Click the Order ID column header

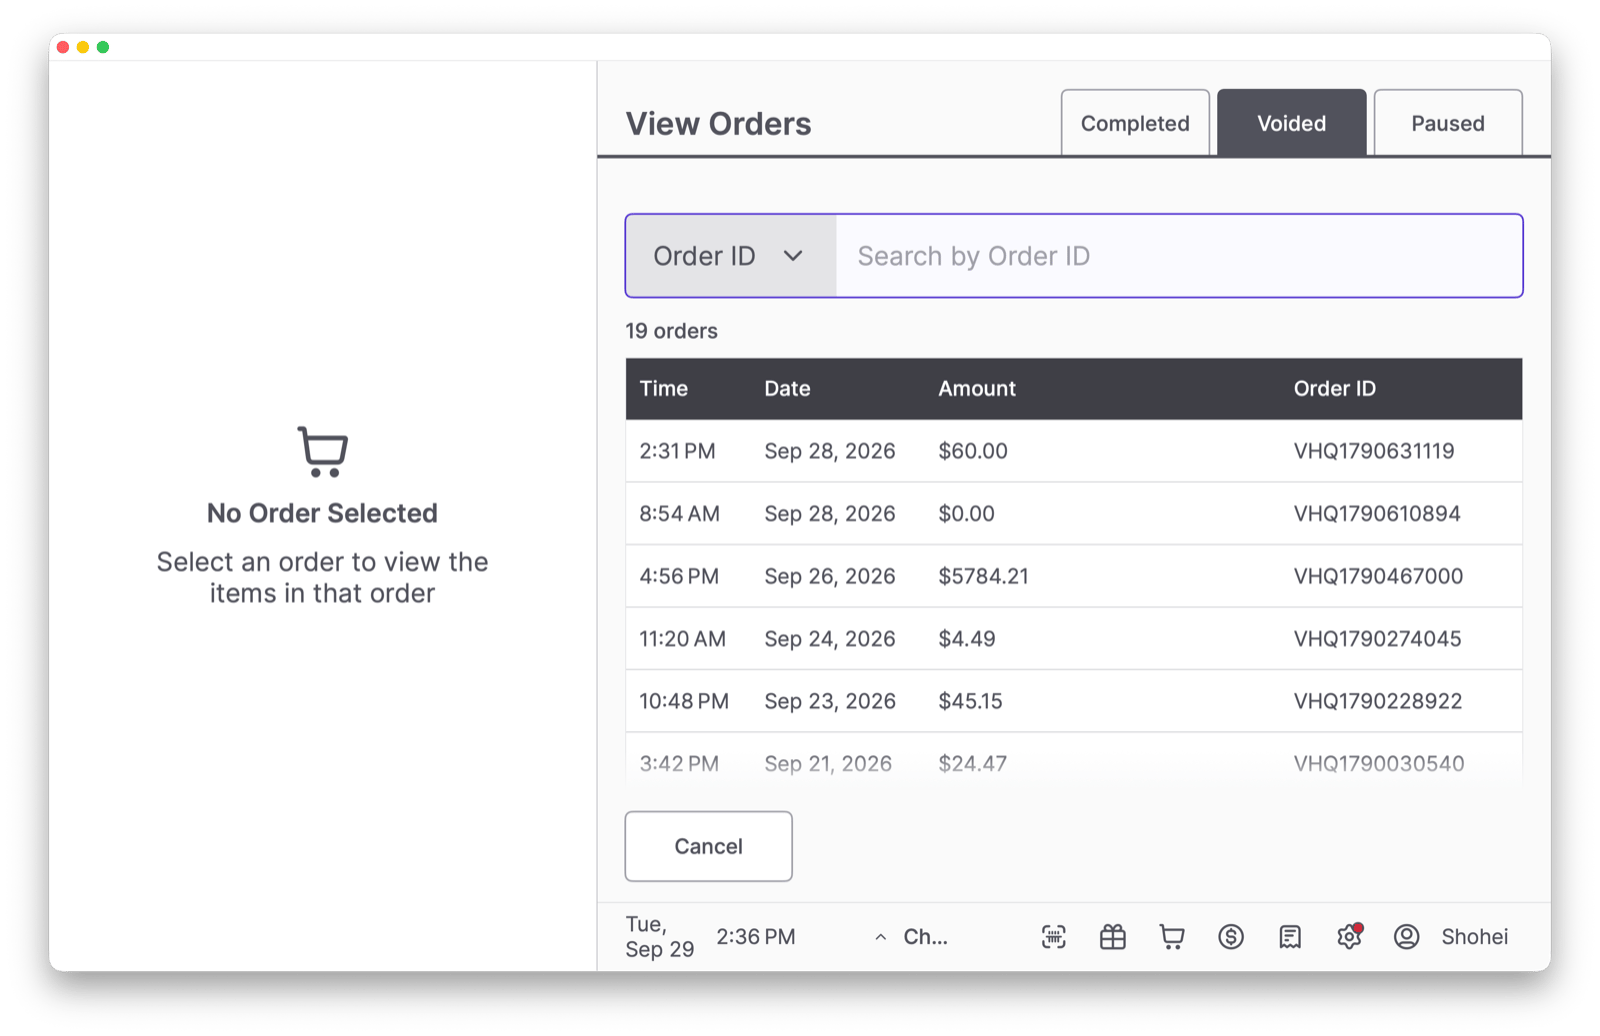pos(1335,389)
